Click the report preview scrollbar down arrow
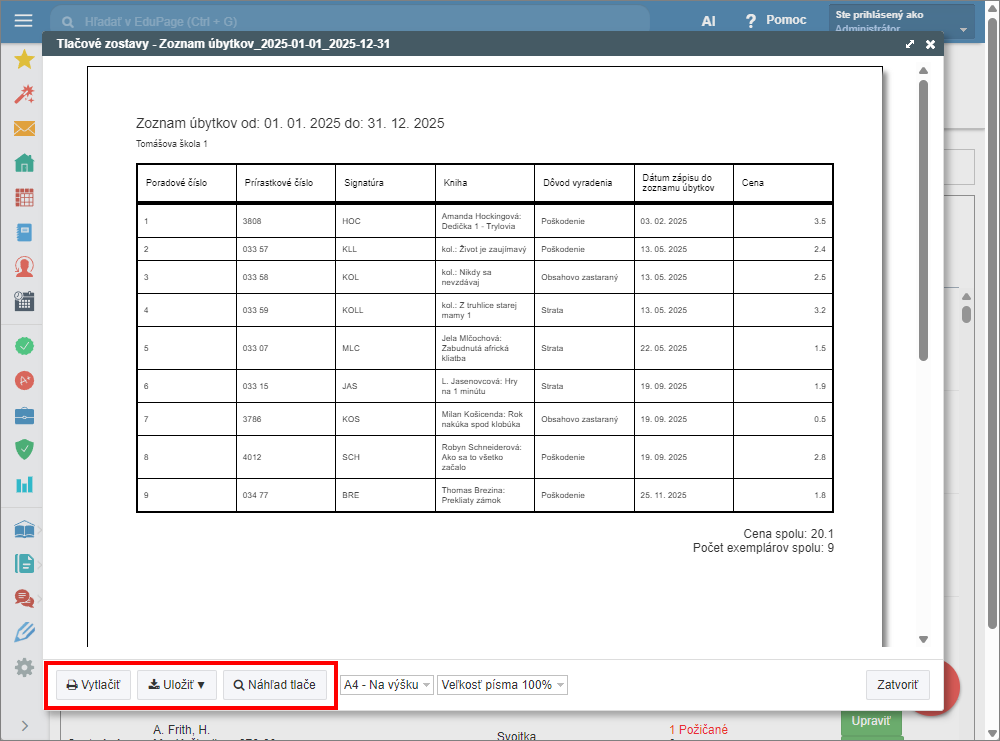Screen dimensions: 1000x741 [x=923, y=640]
